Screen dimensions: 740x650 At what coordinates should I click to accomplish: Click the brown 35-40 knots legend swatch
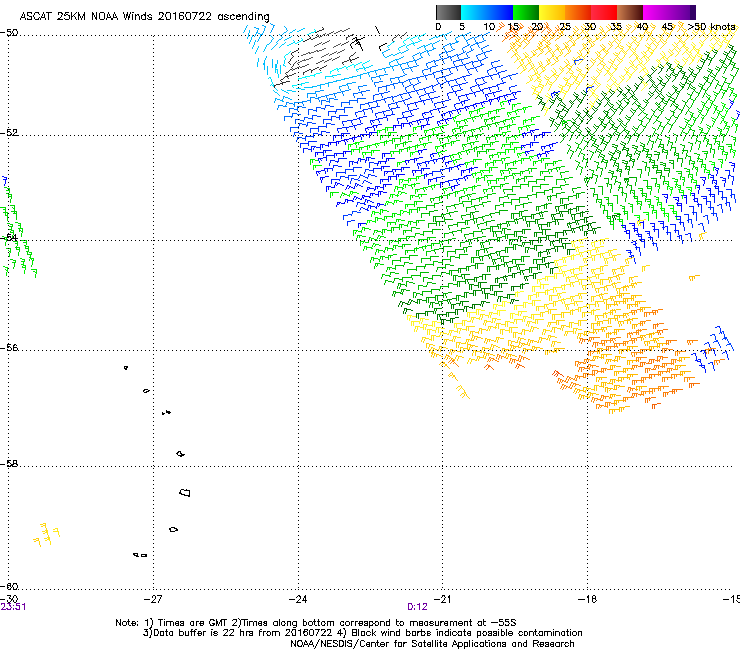click(630, 12)
